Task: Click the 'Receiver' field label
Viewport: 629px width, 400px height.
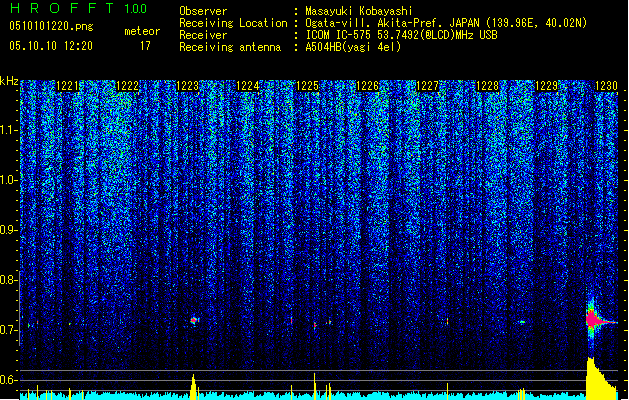Action: tap(203, 35)
